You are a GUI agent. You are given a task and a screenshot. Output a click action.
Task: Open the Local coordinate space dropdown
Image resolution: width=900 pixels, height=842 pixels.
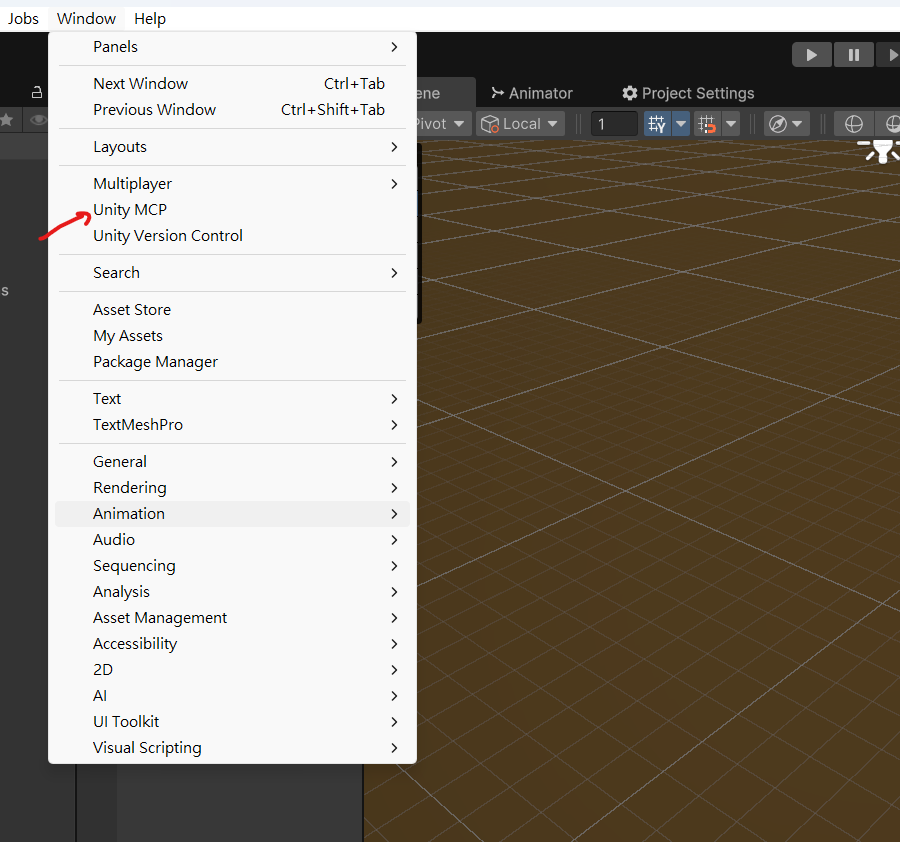coord(520,123)
